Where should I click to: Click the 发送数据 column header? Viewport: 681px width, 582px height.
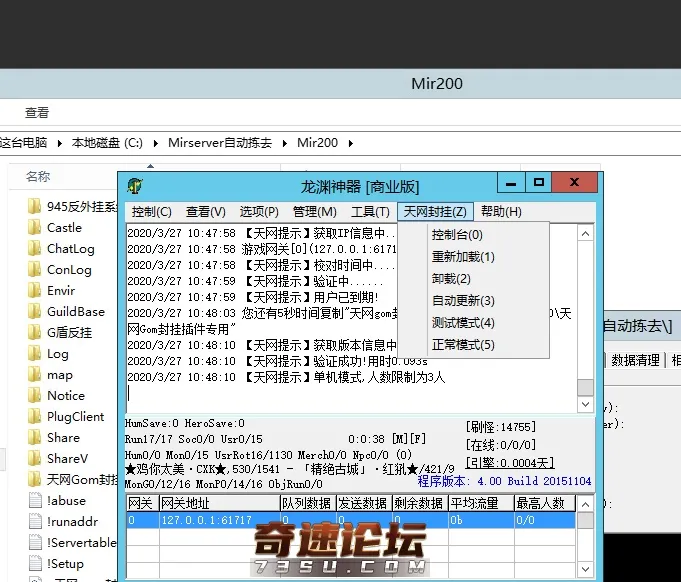pos(364,503)
